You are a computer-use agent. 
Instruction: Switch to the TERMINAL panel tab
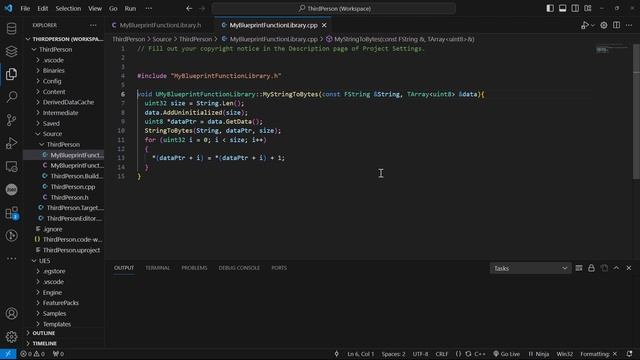[157, 268]
